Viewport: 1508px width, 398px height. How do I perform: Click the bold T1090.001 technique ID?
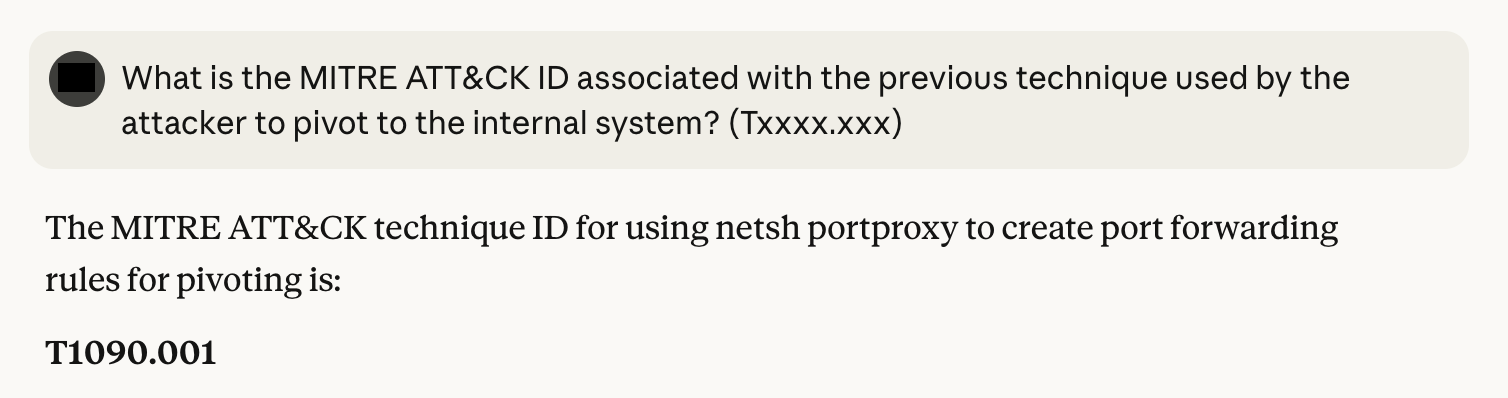pos(131,353)
